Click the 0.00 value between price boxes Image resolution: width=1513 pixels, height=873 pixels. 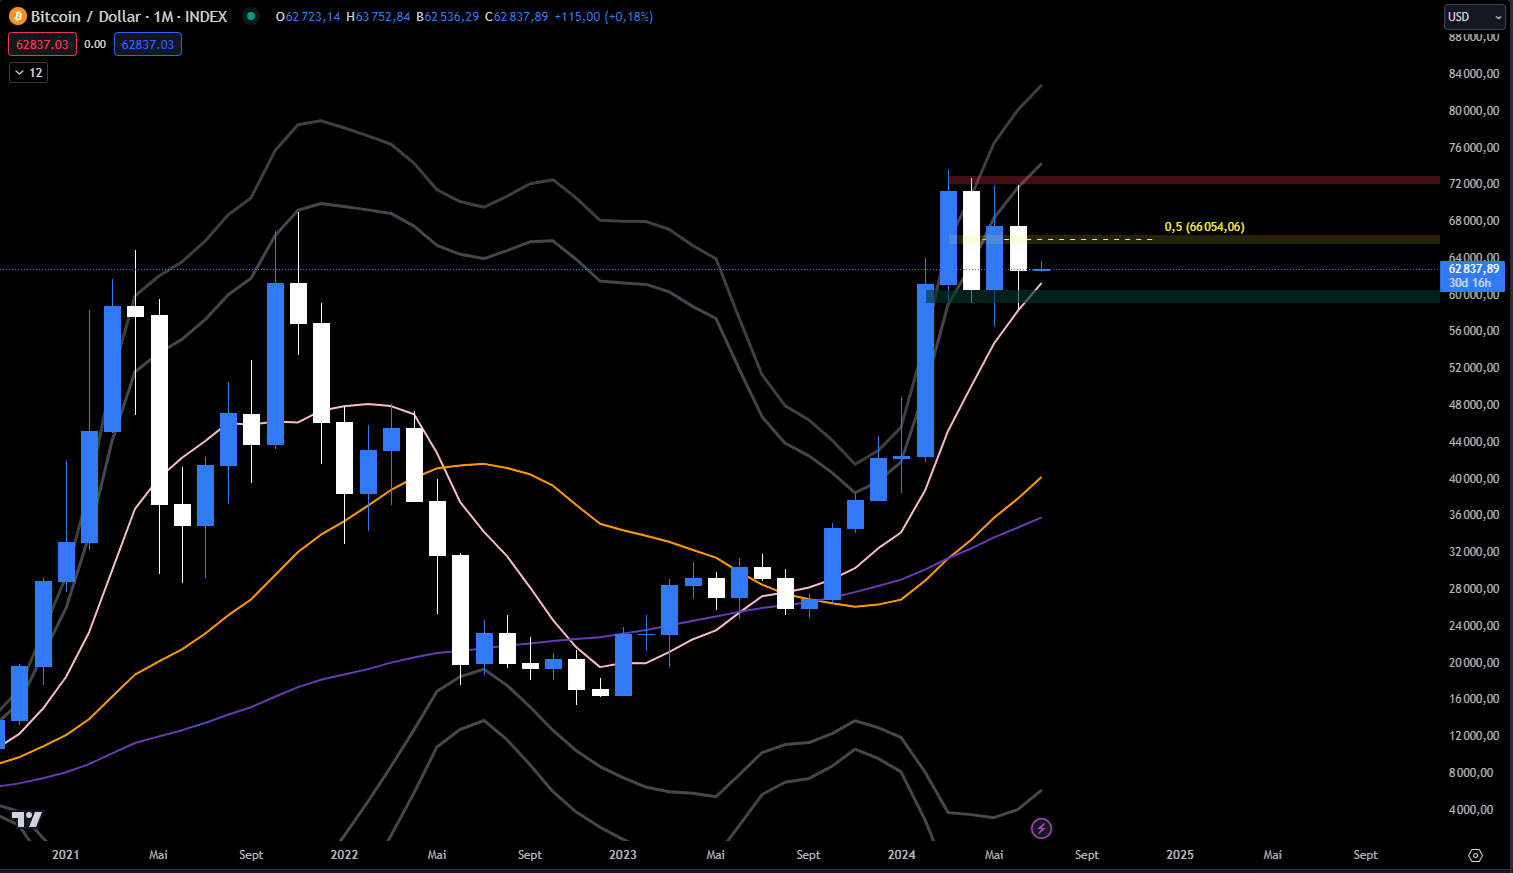coord(94,44)
